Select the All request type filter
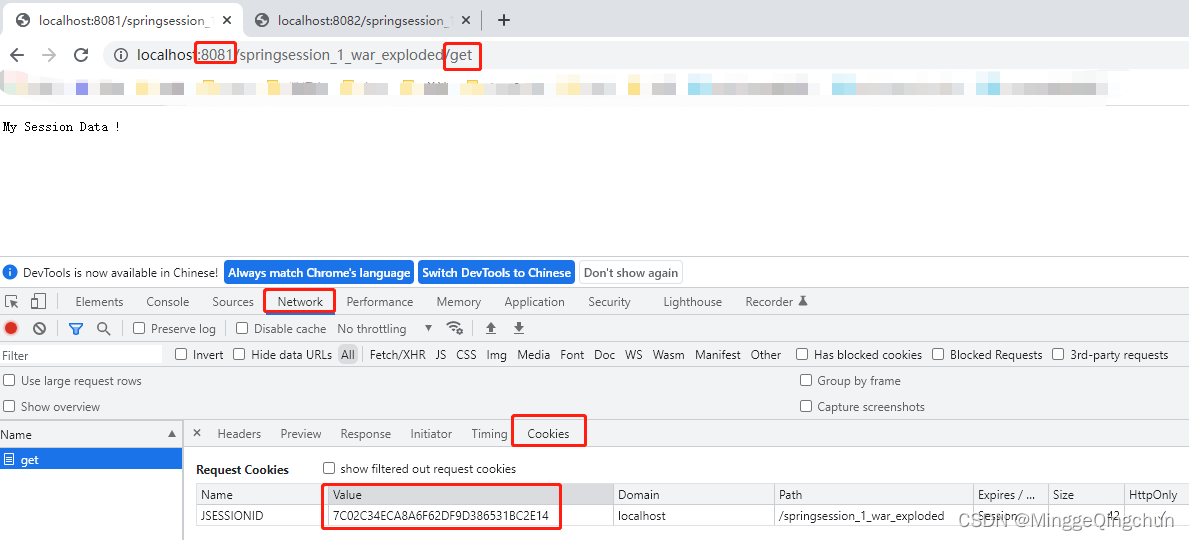The height and width of the screenshot is (540, 1189). tap(347, 354)
